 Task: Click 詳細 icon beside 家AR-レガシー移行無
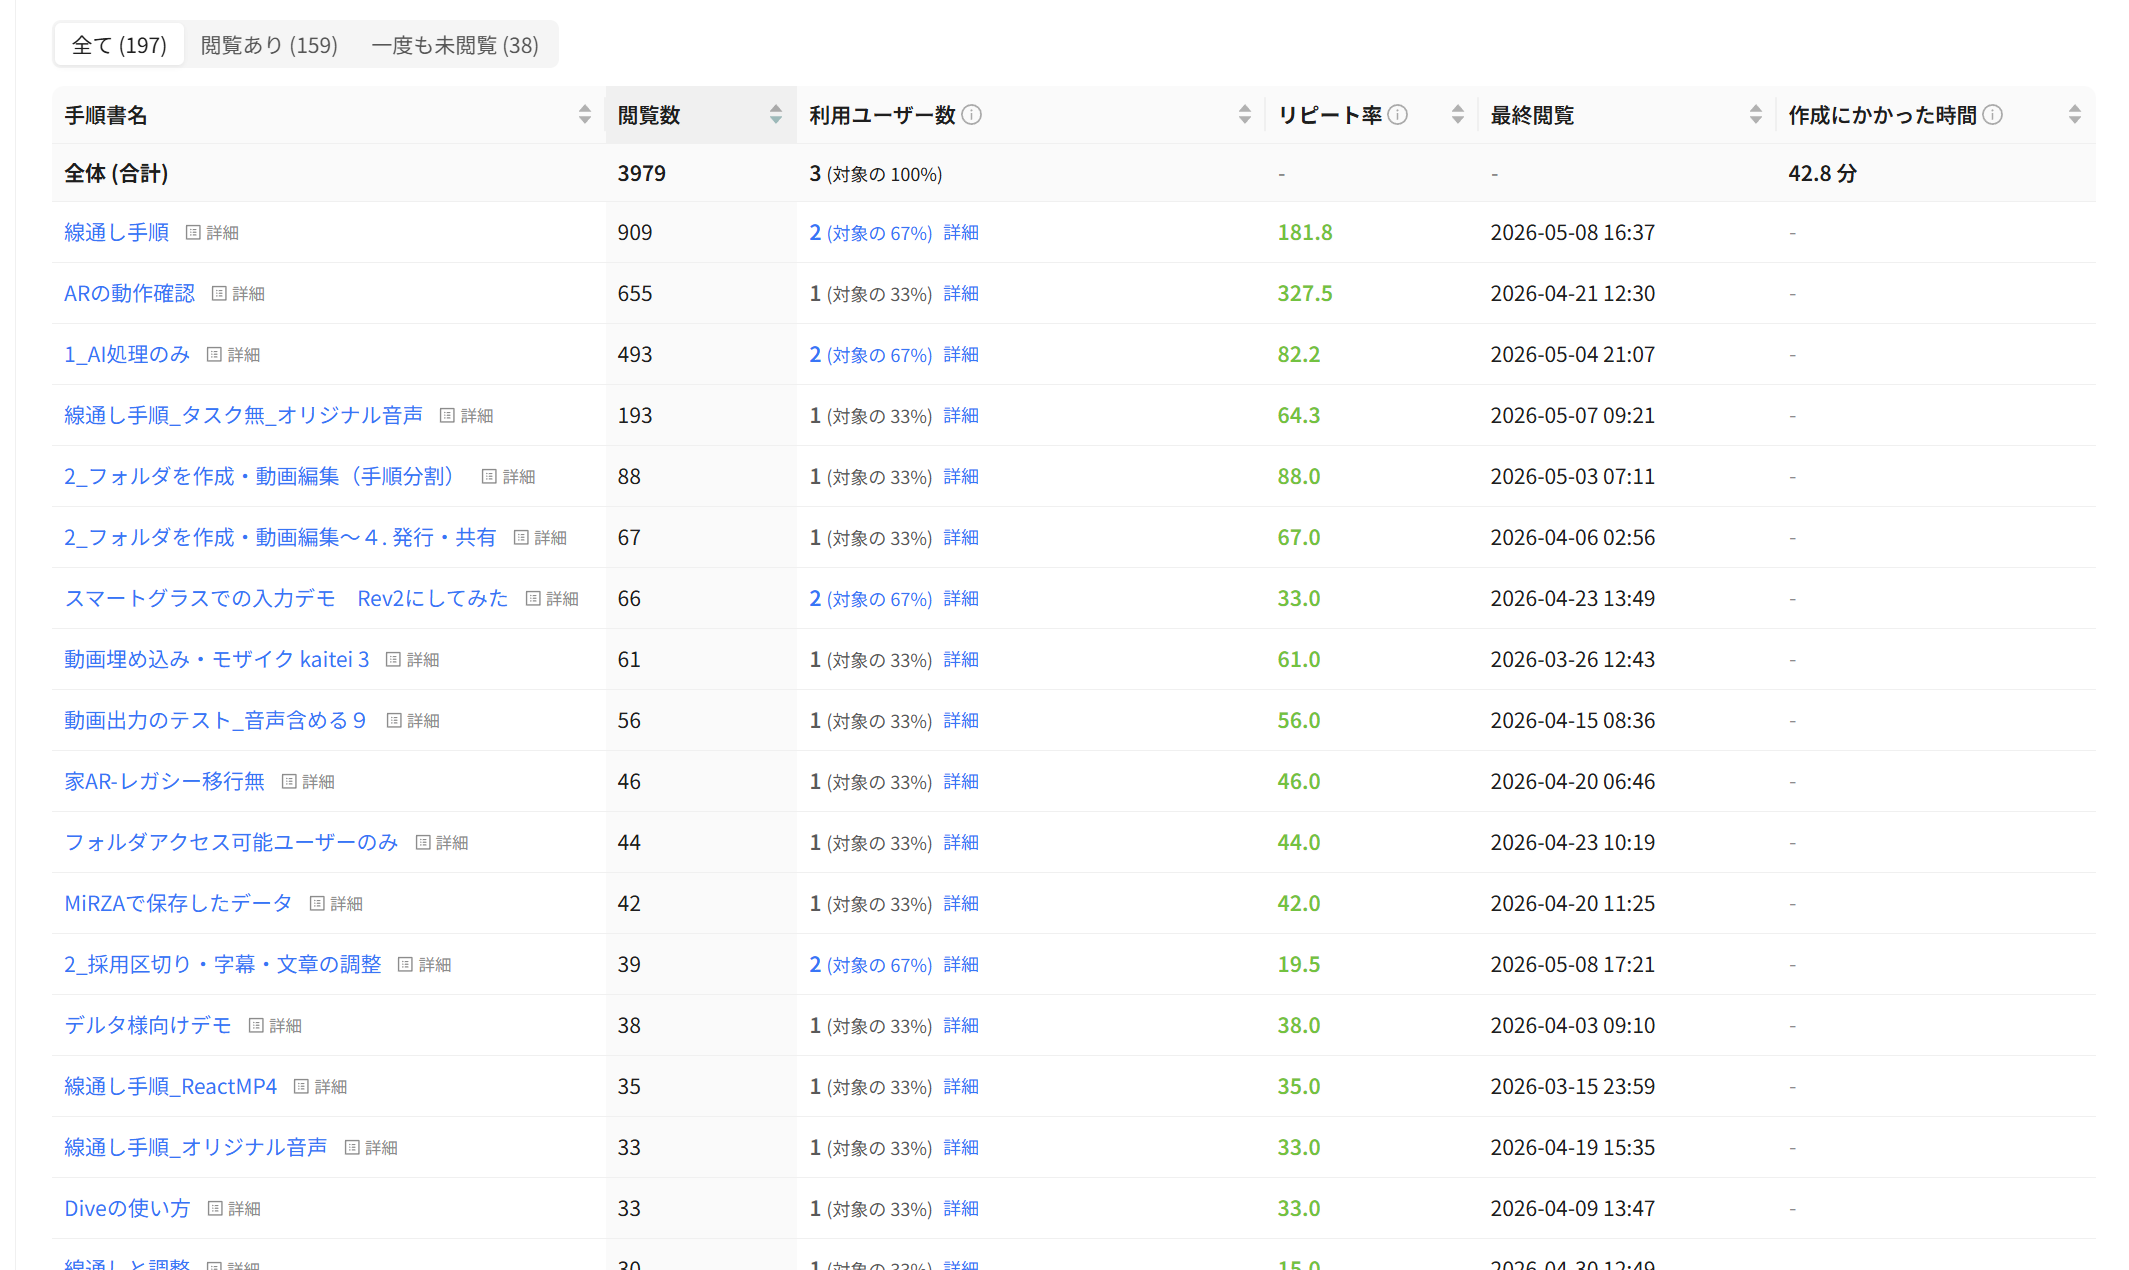(x=308, y=782)
